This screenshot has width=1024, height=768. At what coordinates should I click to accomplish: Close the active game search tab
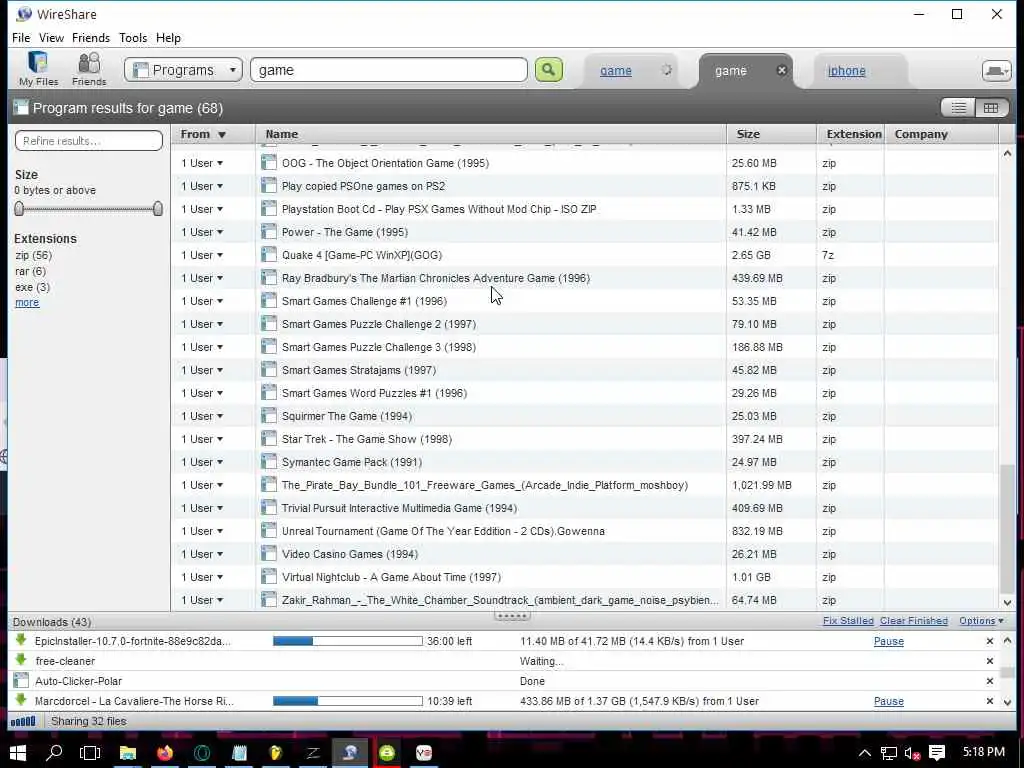(781, 71)
